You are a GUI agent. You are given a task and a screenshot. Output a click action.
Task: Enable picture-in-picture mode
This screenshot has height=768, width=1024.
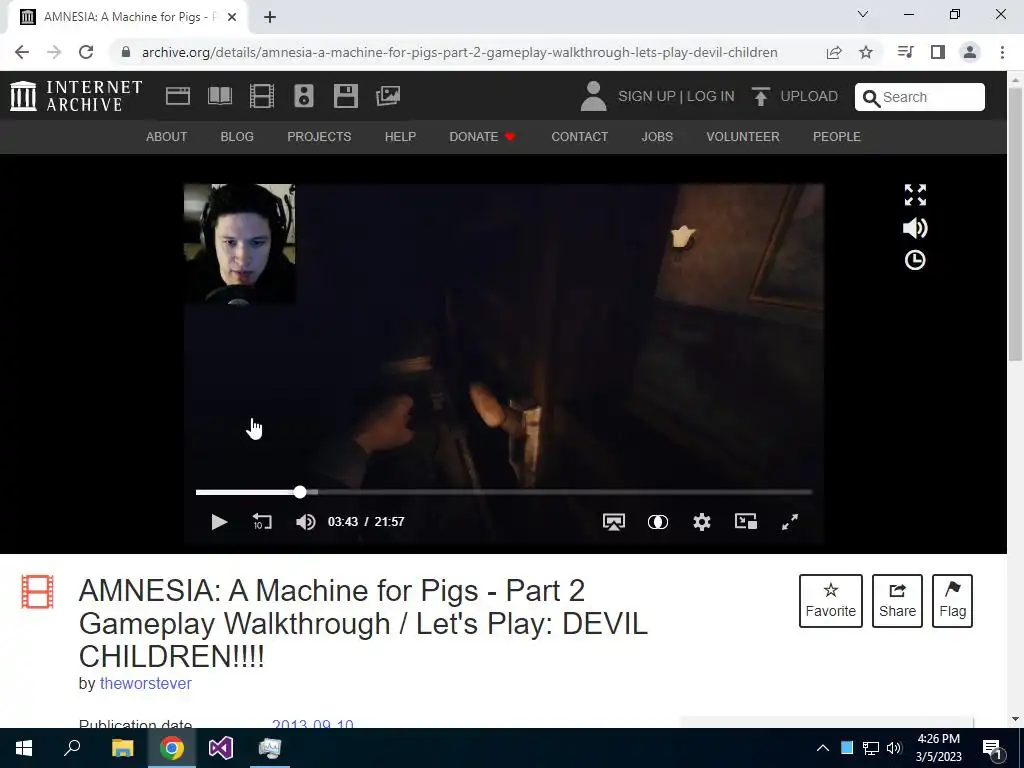pos(746,522)
